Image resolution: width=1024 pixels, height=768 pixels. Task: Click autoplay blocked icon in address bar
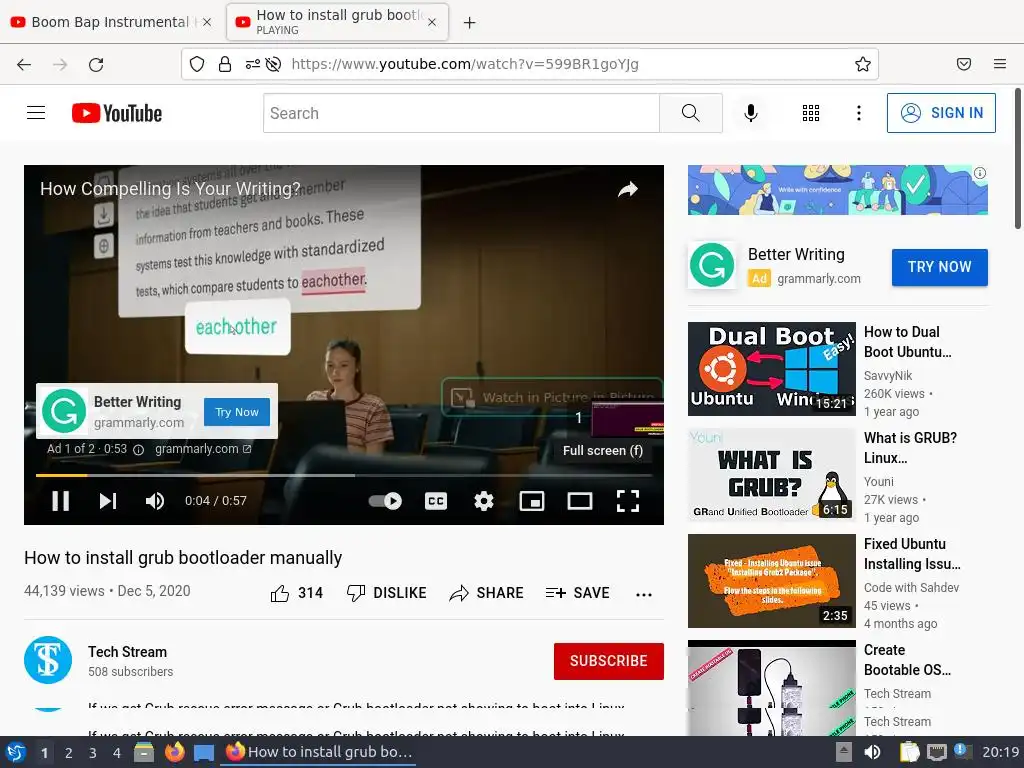pos(274,64)
